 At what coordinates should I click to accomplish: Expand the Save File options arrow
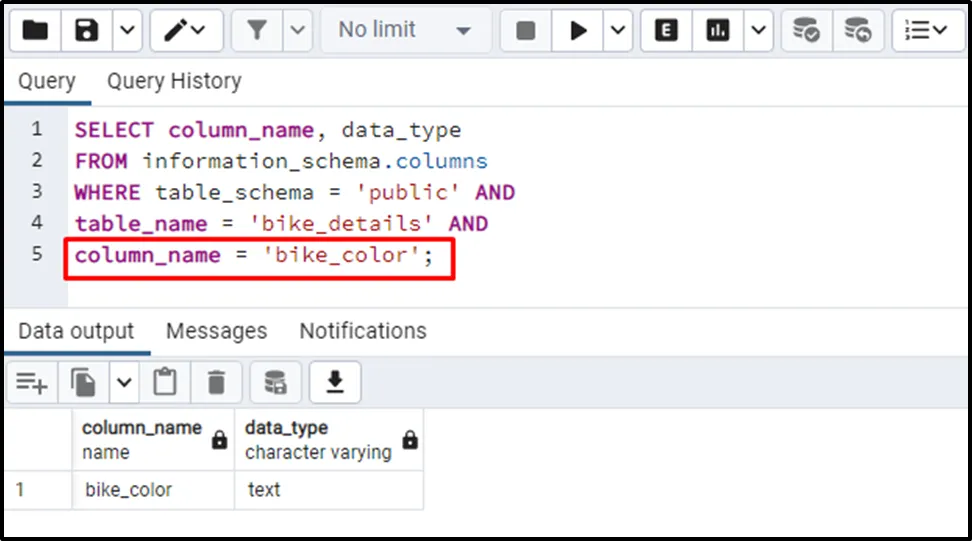126,31
